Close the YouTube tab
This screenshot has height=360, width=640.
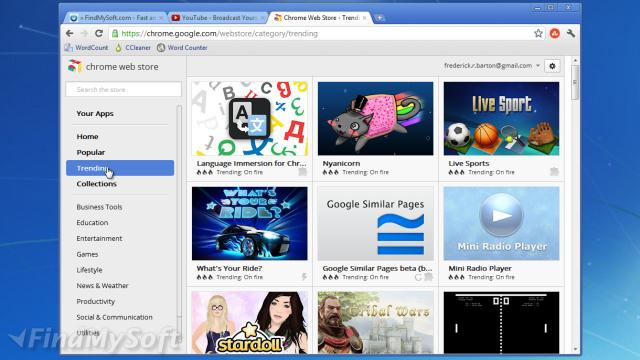coord(262,18)
